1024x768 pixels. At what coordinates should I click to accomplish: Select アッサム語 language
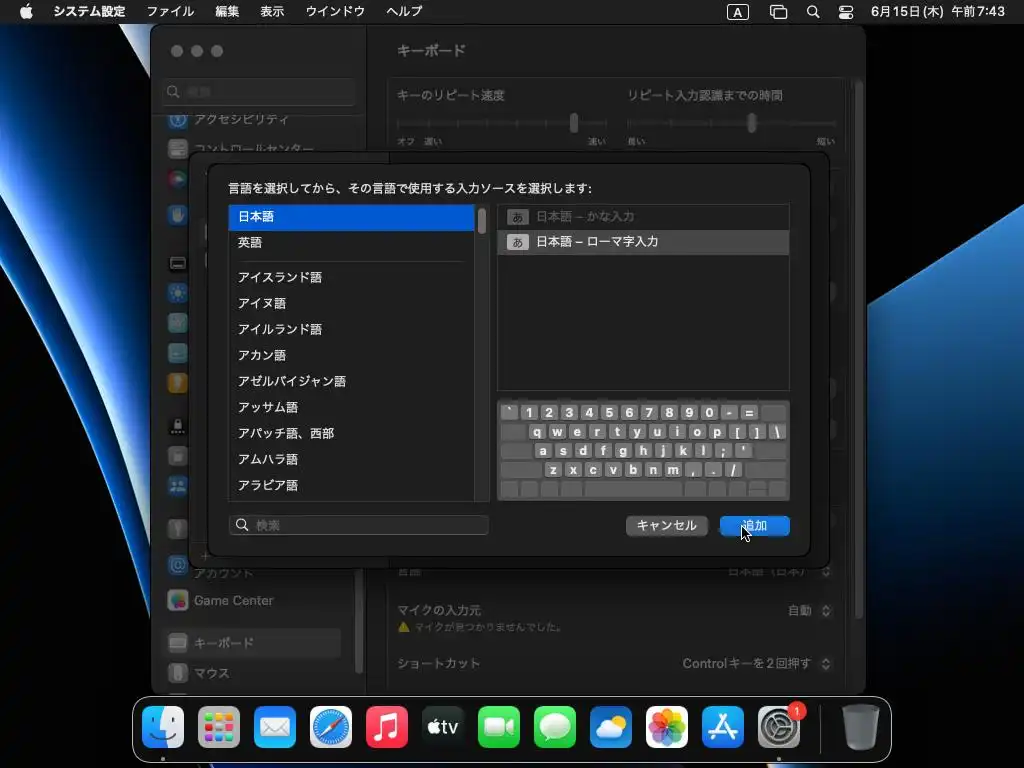pyautogui.click(x=351, y=408)
